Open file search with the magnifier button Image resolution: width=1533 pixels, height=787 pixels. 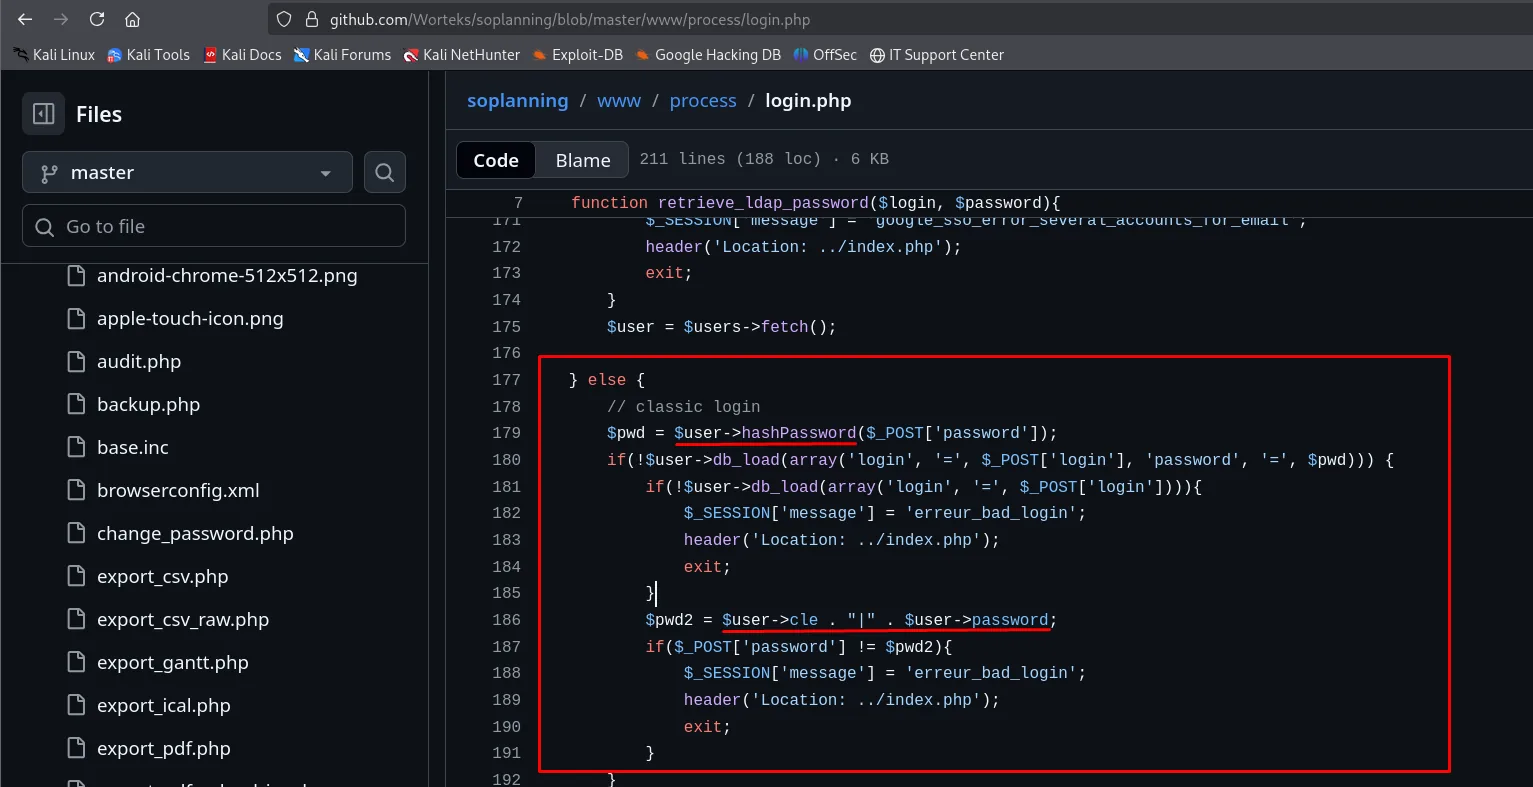click(x=385, y=172)
